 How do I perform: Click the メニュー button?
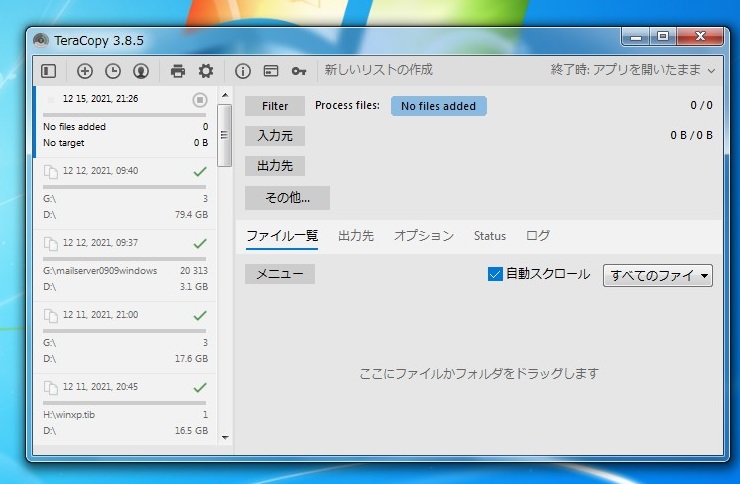(280, 274)
